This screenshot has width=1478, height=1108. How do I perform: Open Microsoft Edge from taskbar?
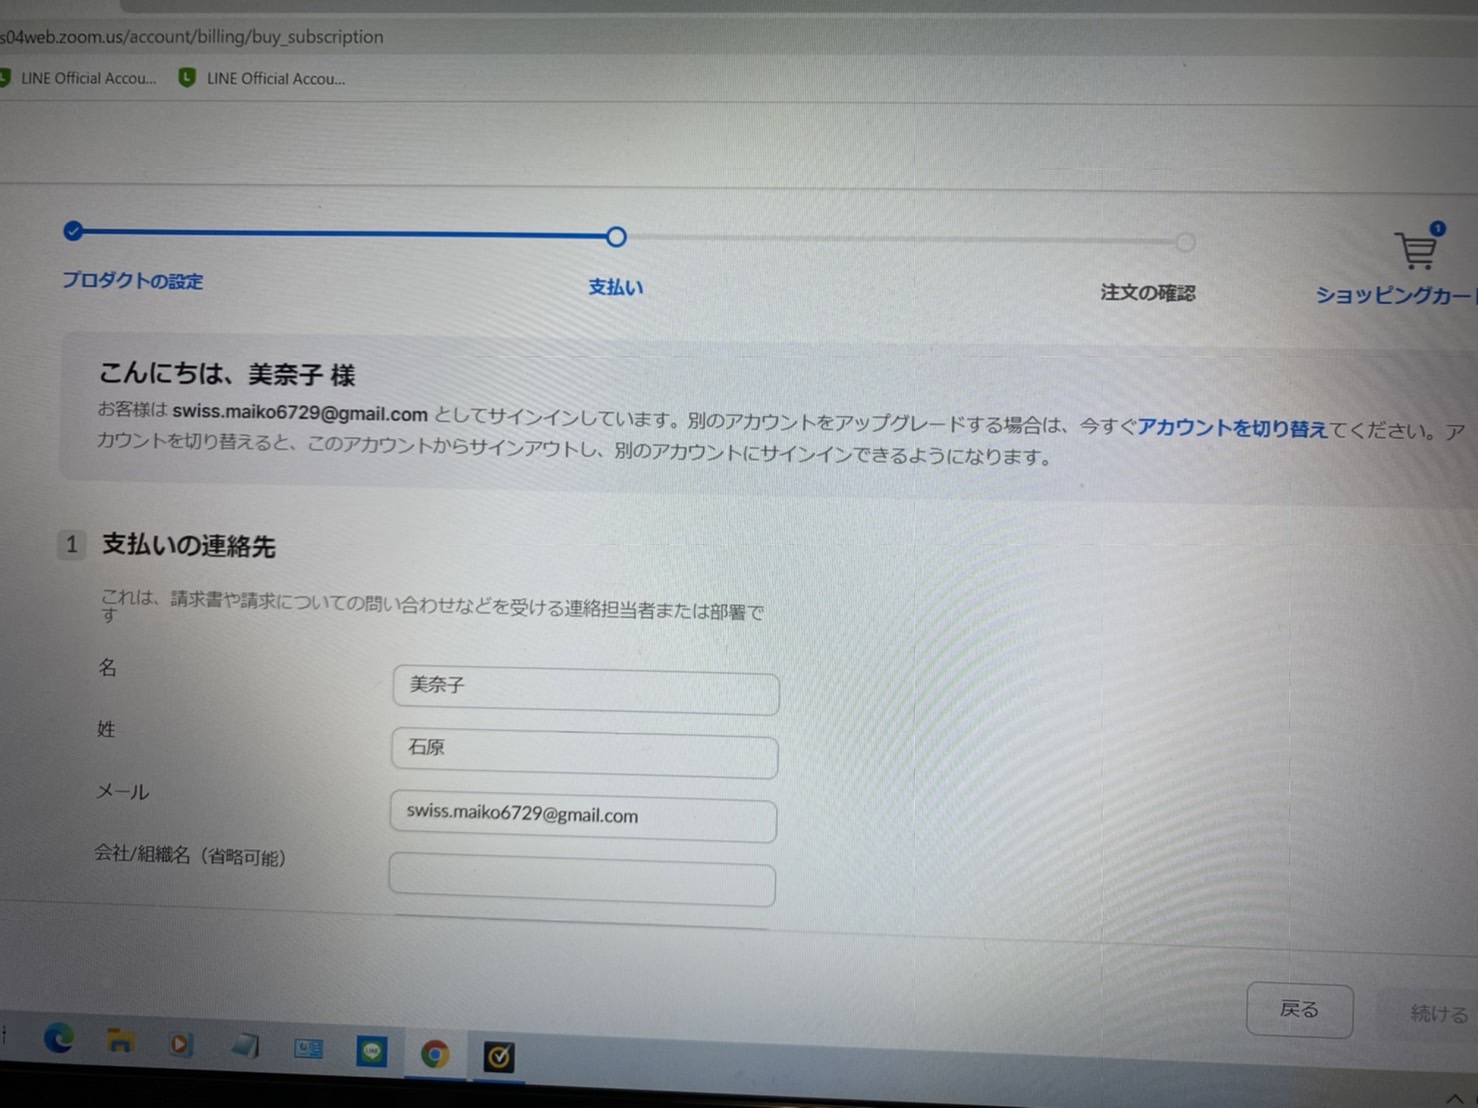point(58,1039)
